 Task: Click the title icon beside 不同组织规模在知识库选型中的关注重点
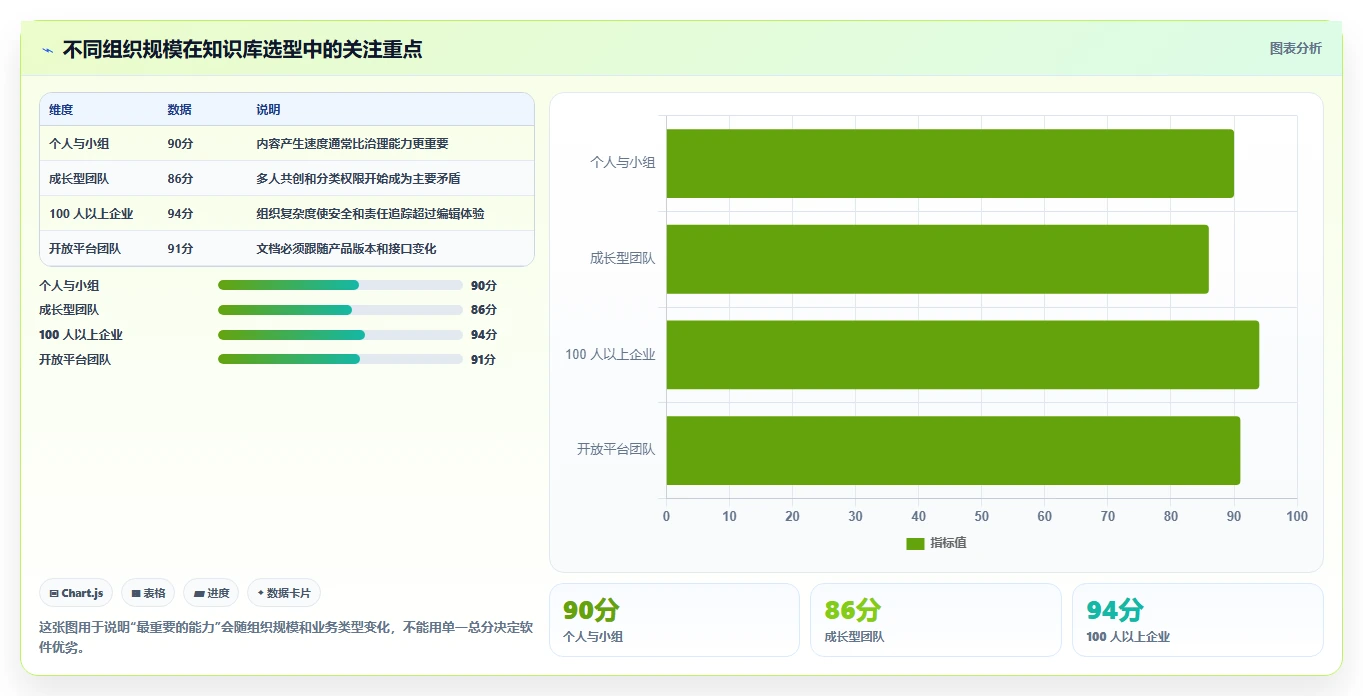point(48,50)
